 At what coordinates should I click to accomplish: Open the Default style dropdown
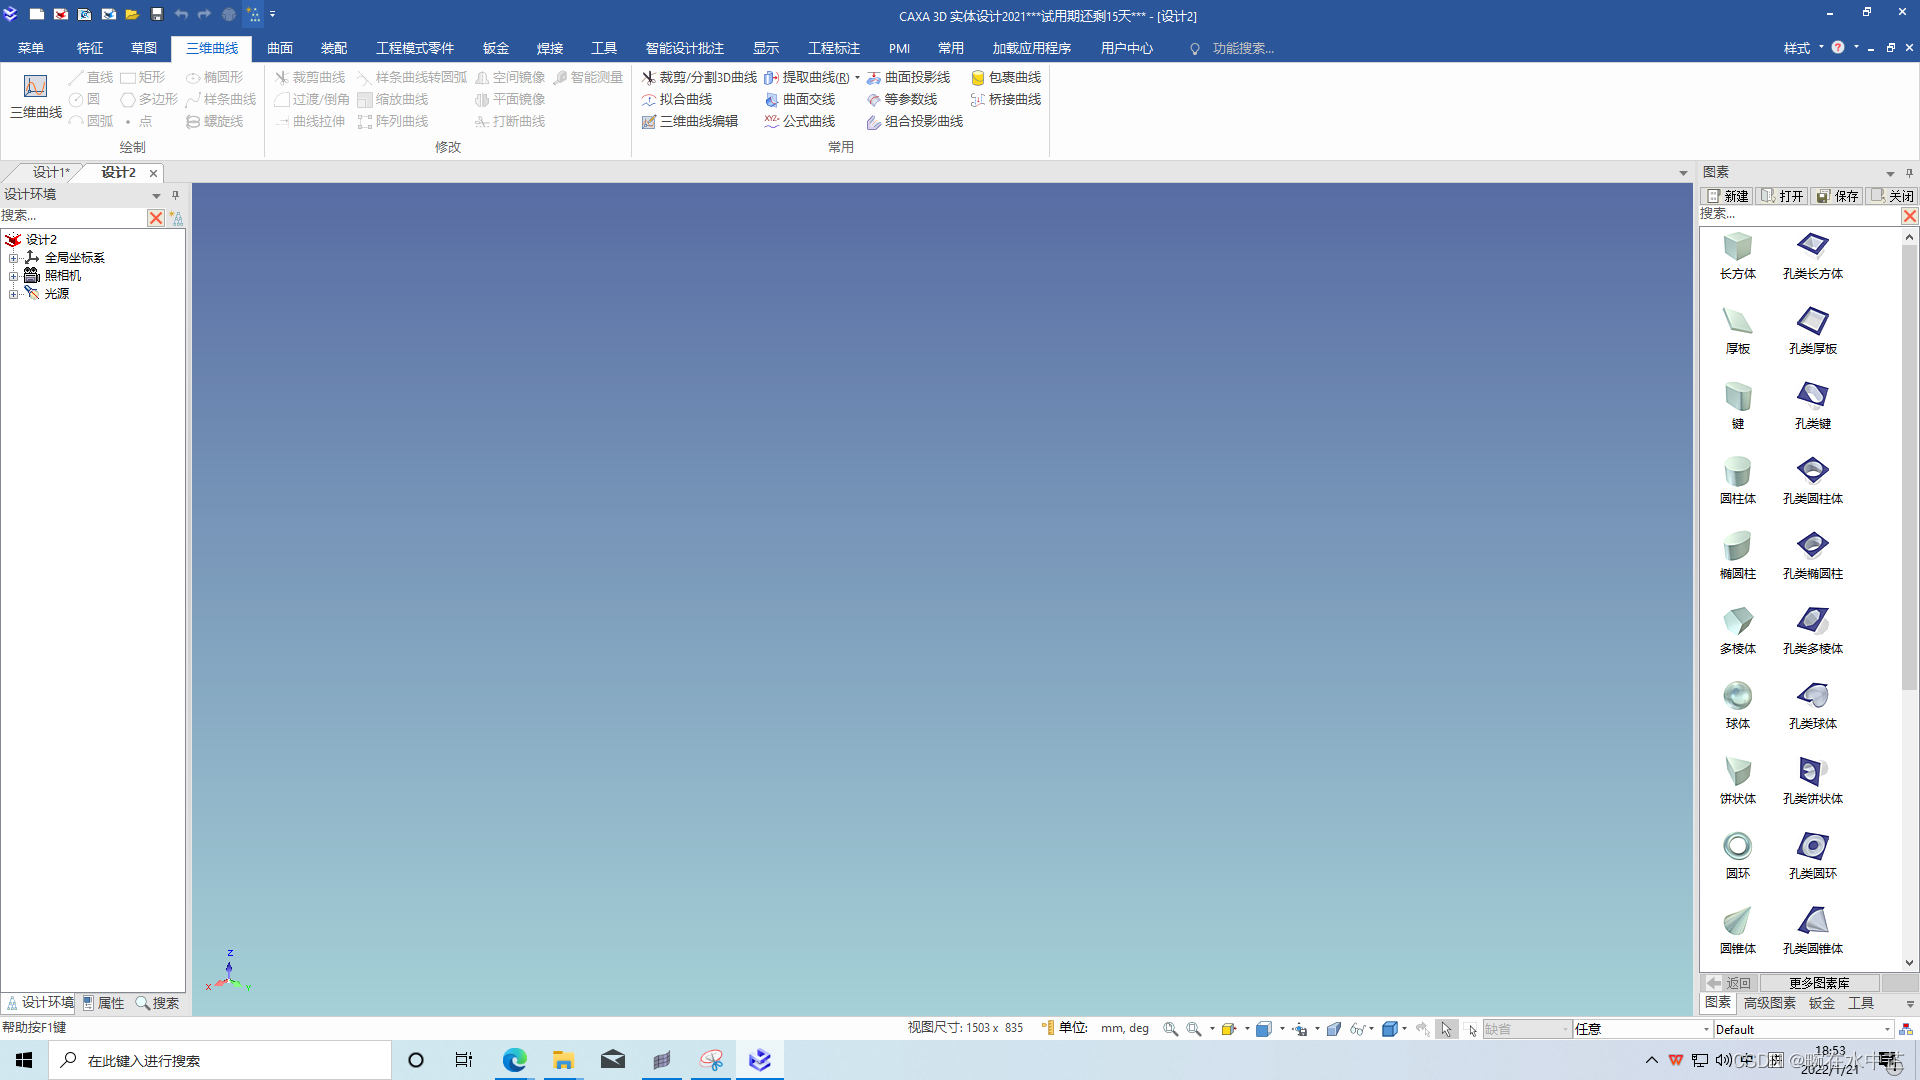(x=1887, y=1029)
